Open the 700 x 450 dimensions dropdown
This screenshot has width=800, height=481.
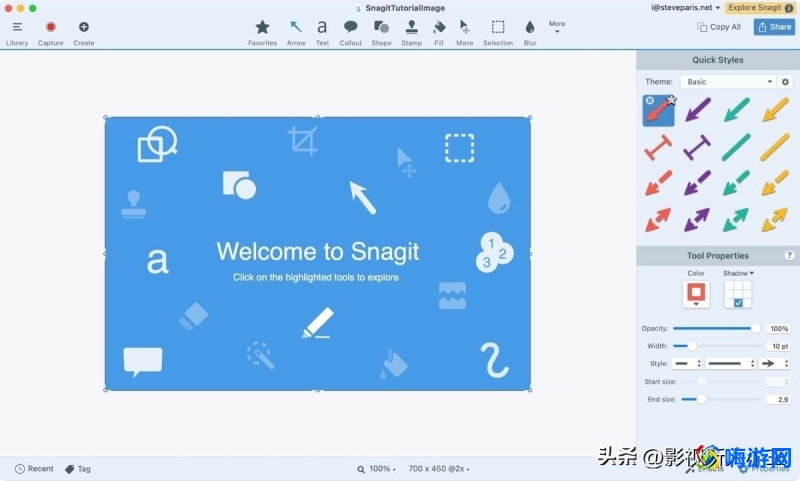[x=439, y=469]
